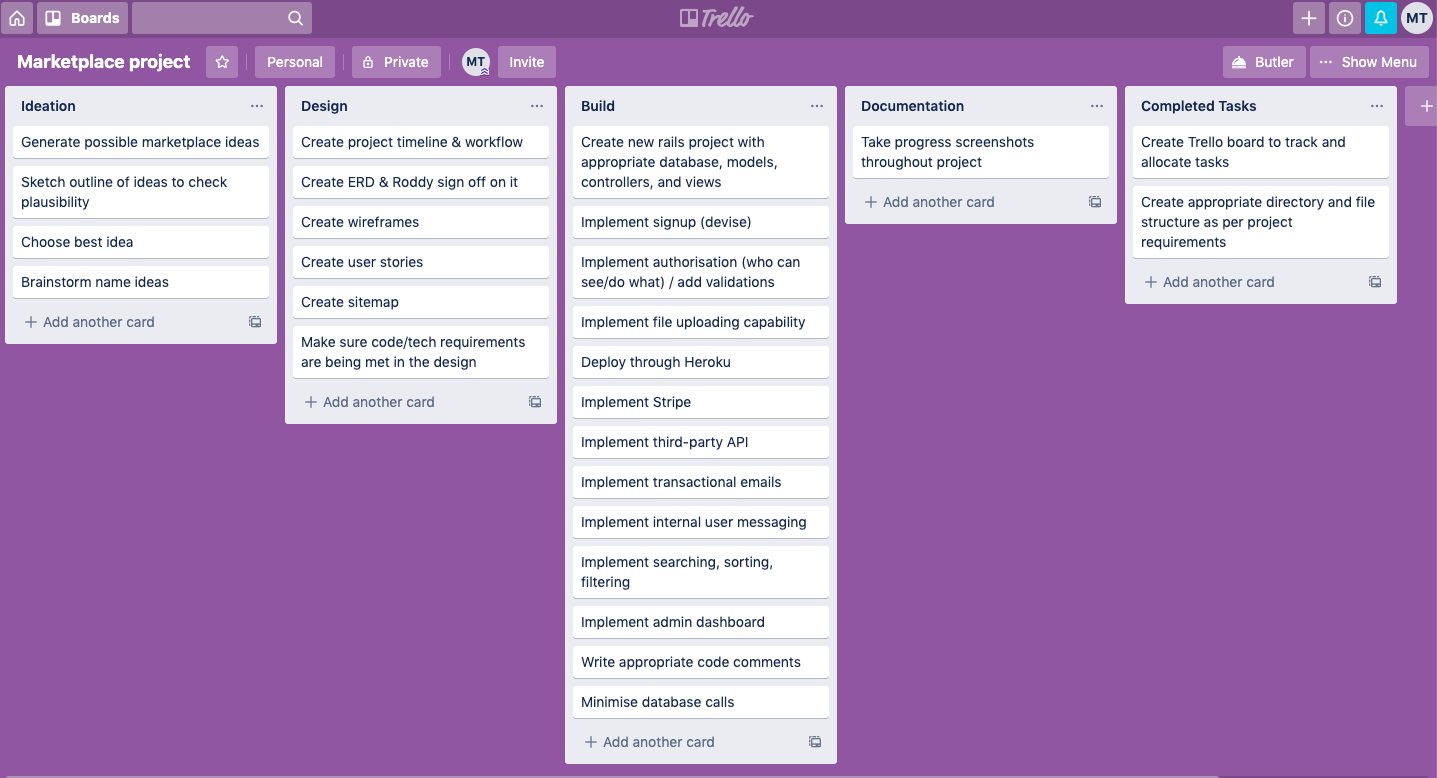Open the Boards menu button
1437x778 pixels.
click(83, 18)
